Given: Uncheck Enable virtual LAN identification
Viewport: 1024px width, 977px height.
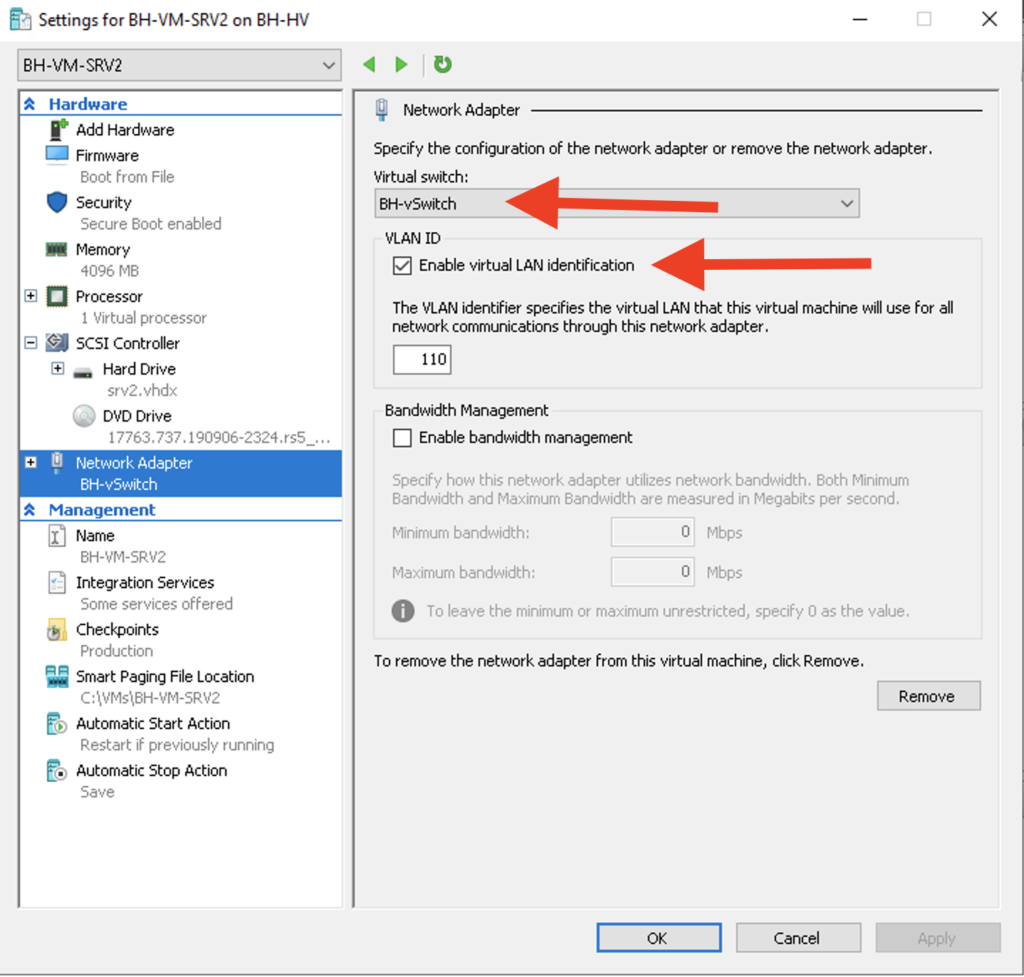Looking at the screenshot, I should tap(402, 265).
